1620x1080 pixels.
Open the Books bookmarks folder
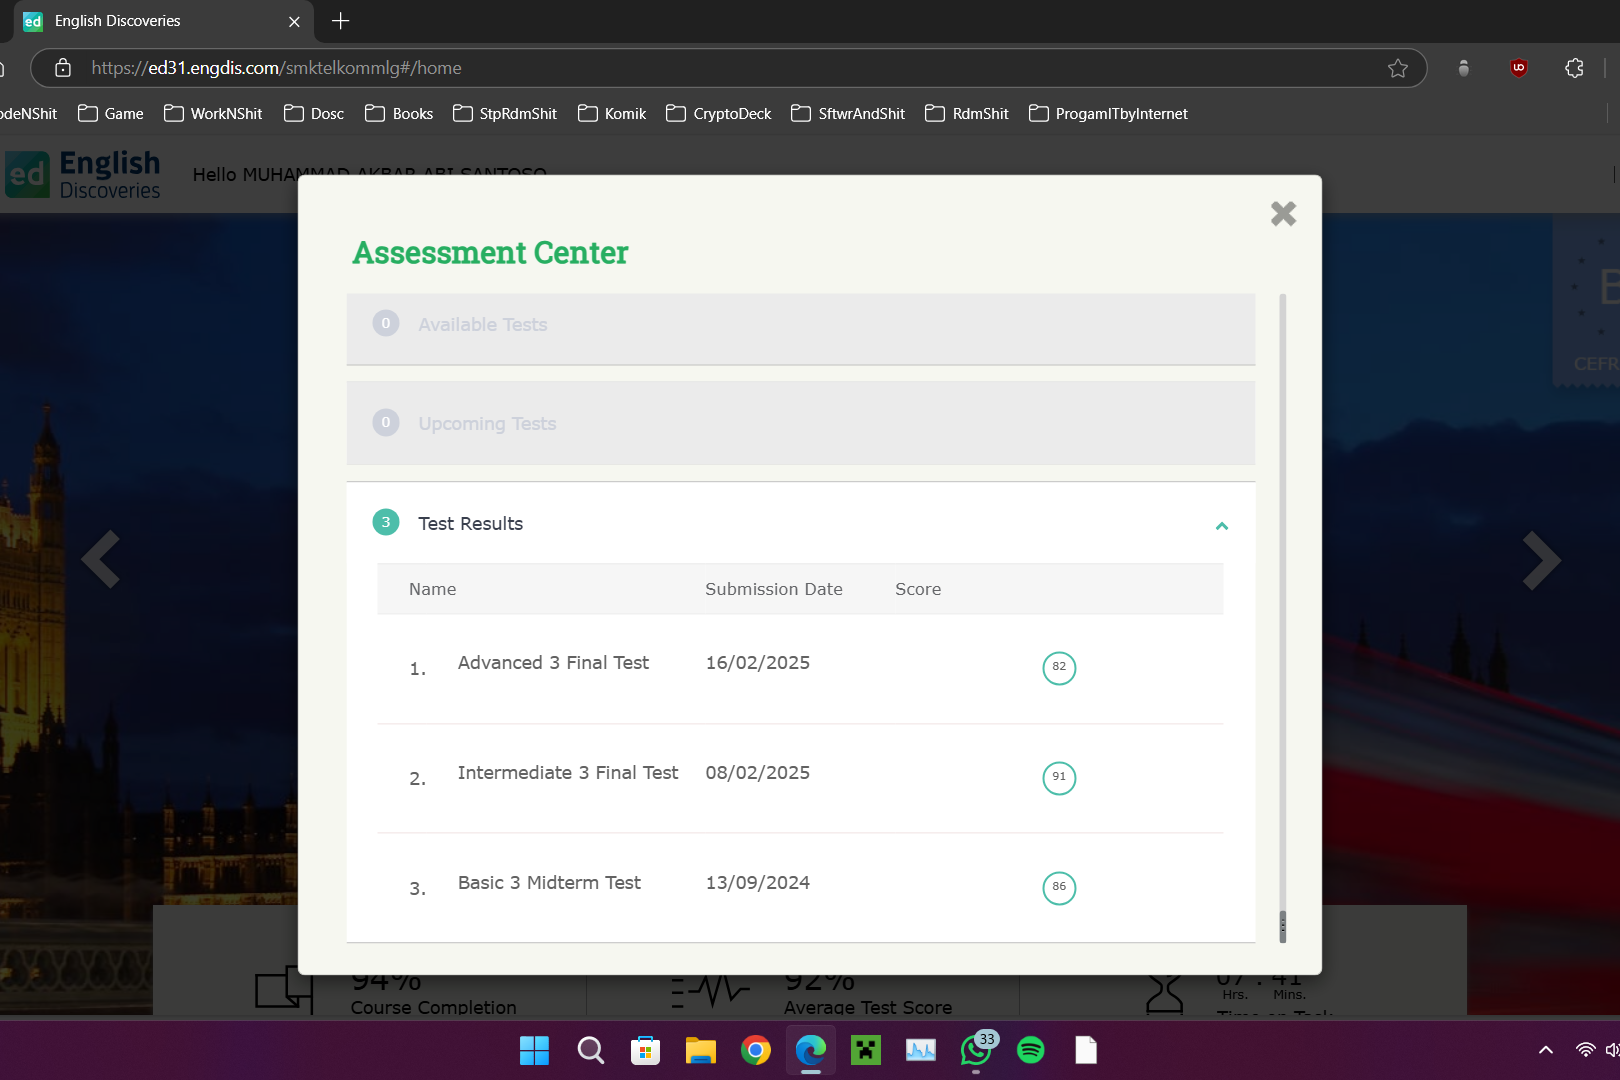coord(399,114)
